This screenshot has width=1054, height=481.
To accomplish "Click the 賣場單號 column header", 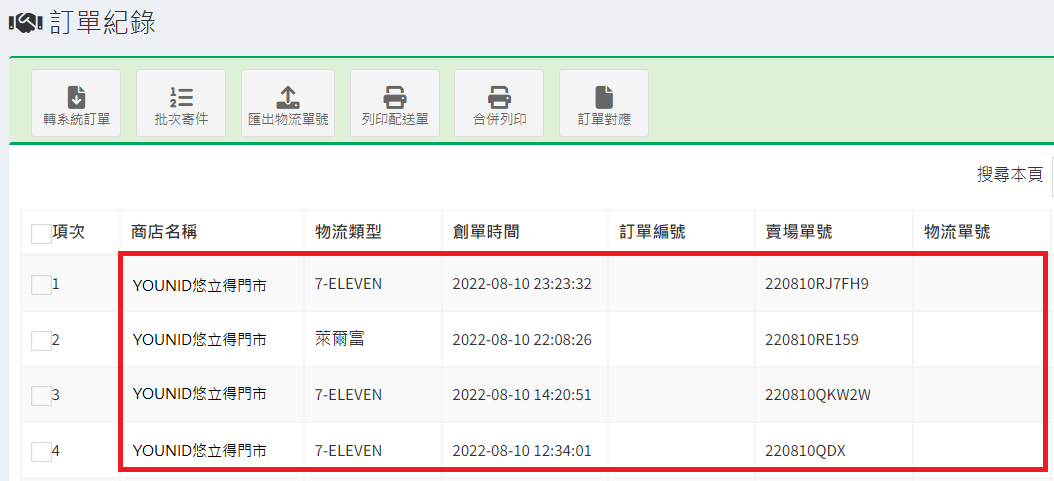I will [x=792, y=232].
